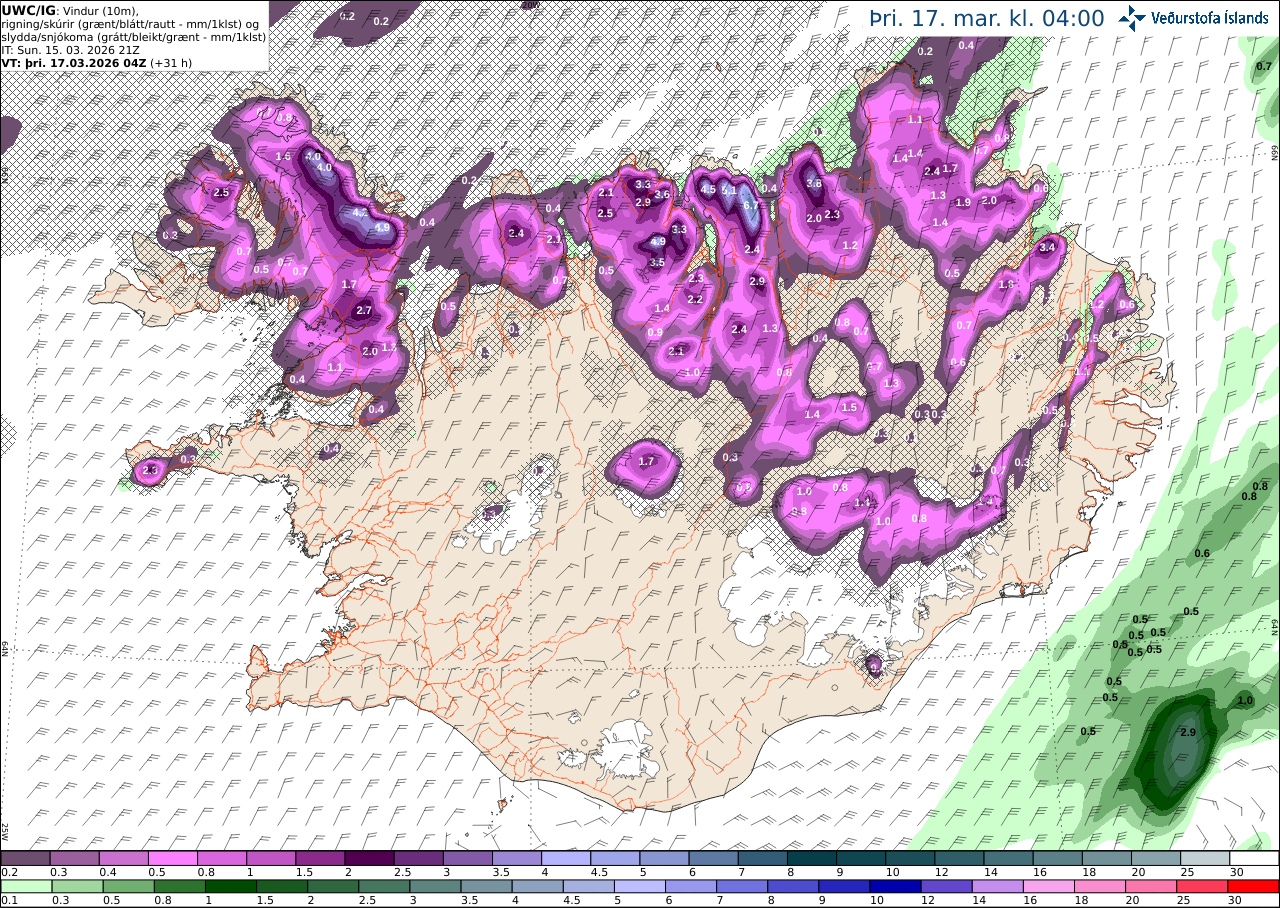Click the 2.7 snowfall value on the map
Screen dimensions: 1280x908
click(364, 311)
